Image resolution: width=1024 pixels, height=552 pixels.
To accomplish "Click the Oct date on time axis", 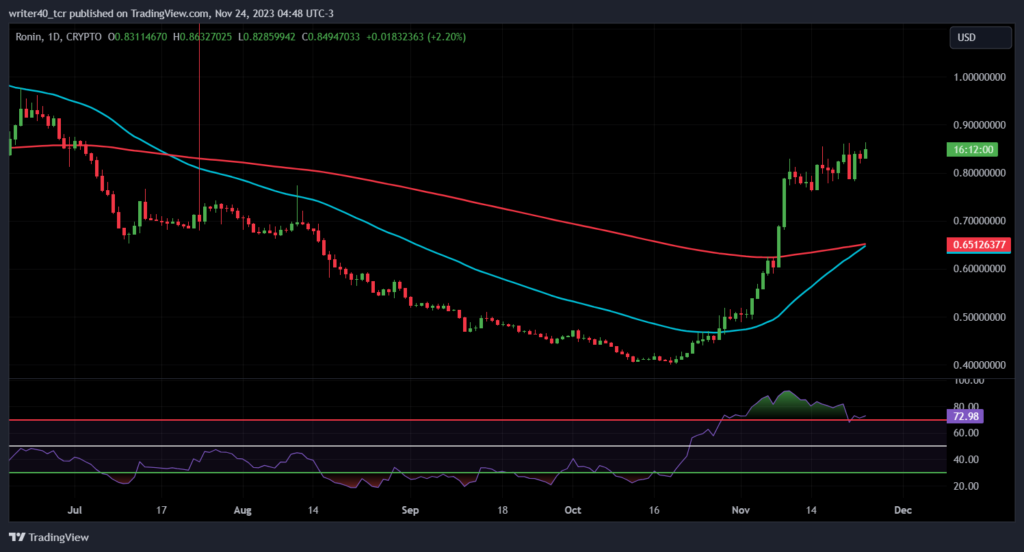I will pos(573,510).
